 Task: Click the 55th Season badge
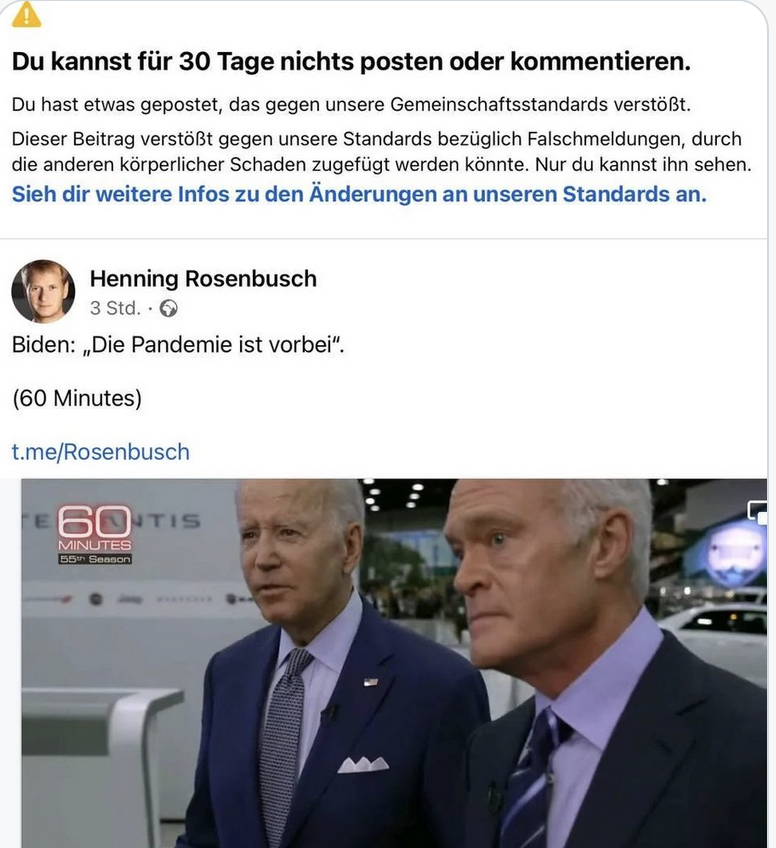point(95,559)
